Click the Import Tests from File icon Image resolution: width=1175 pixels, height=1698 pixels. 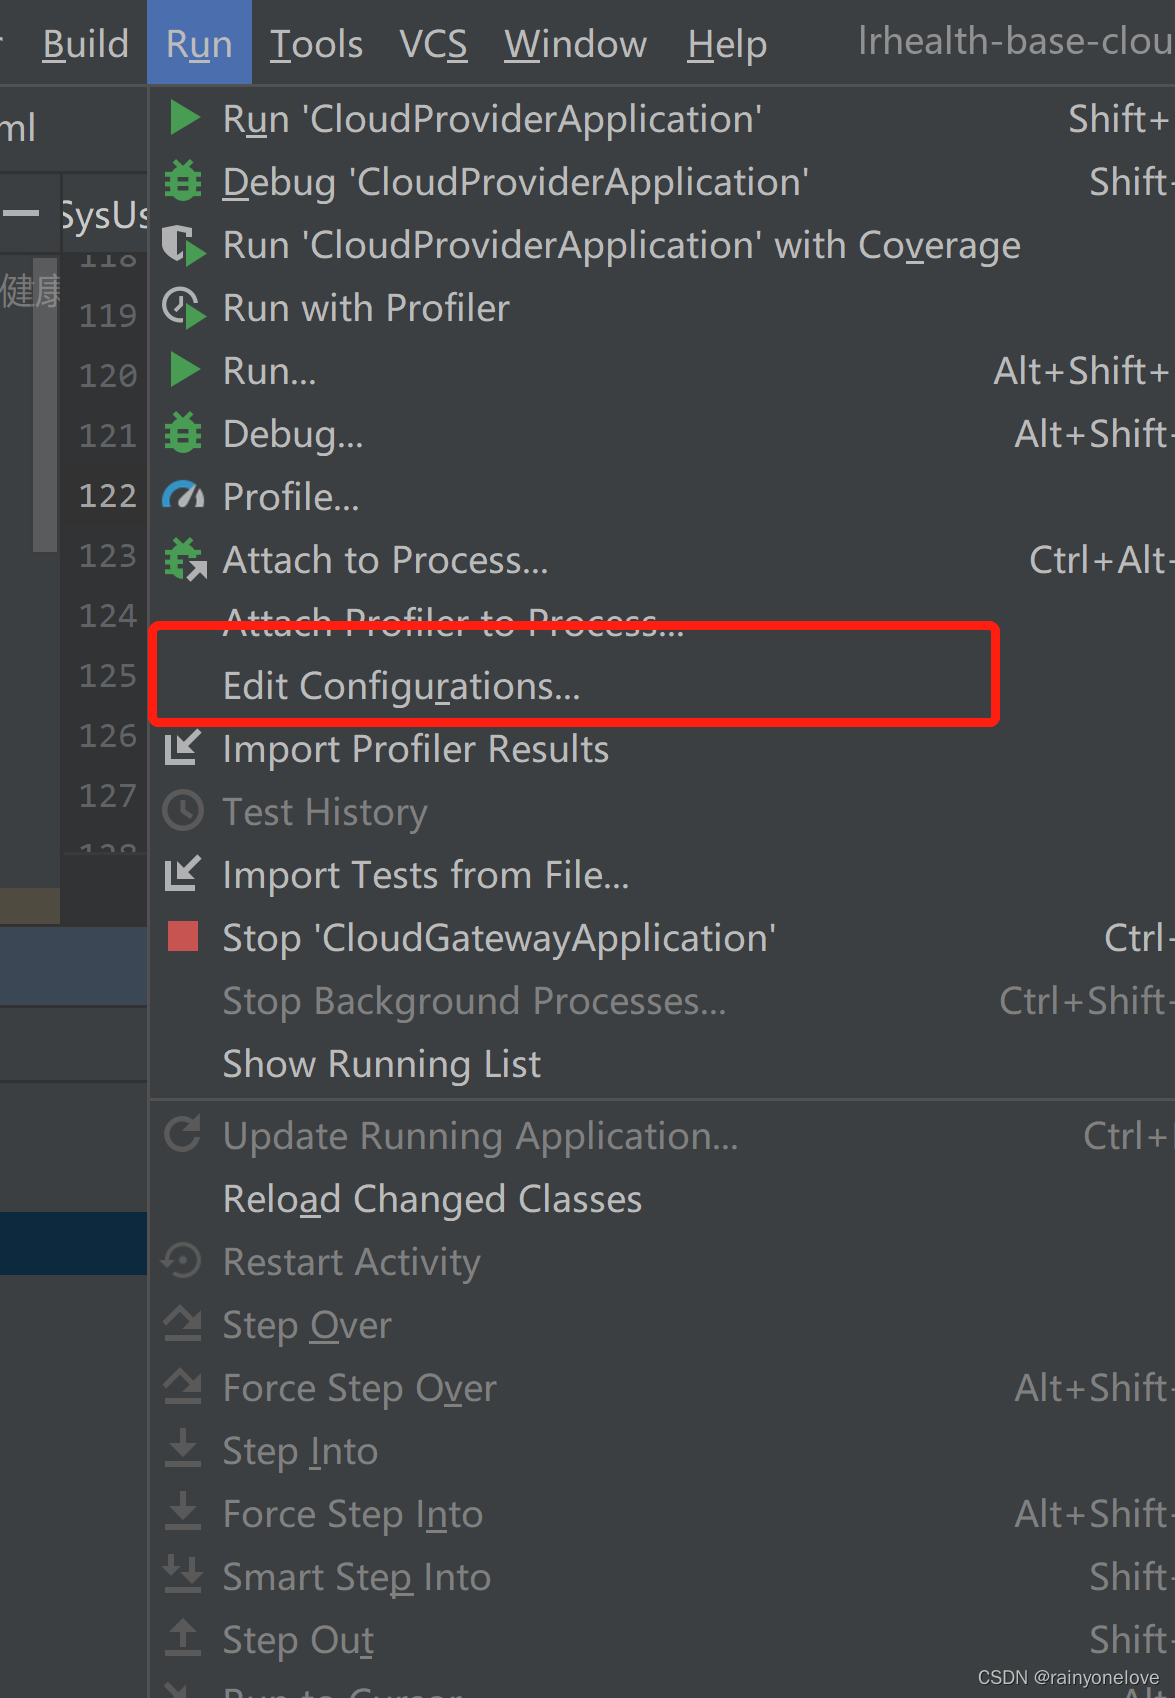coord(183,874)
